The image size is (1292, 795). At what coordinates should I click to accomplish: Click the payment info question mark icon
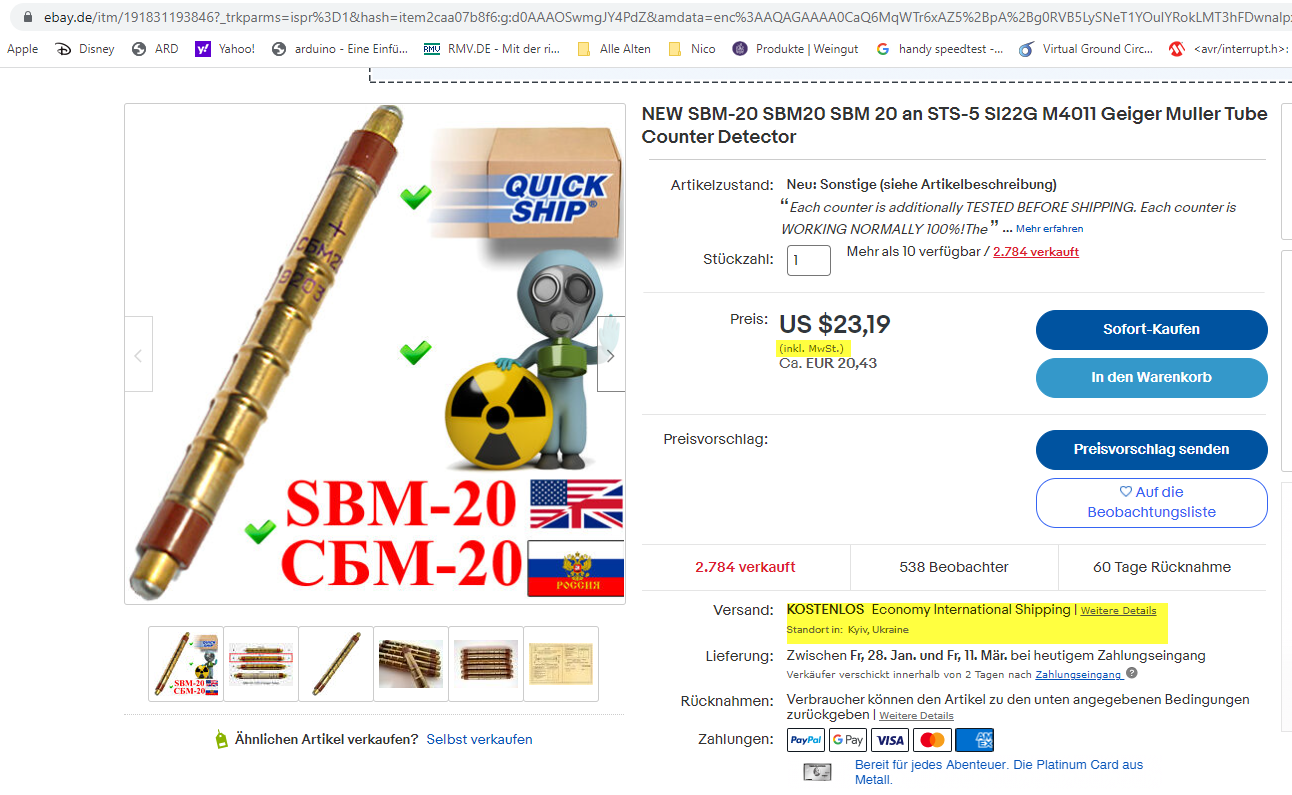coord(1132,674)
